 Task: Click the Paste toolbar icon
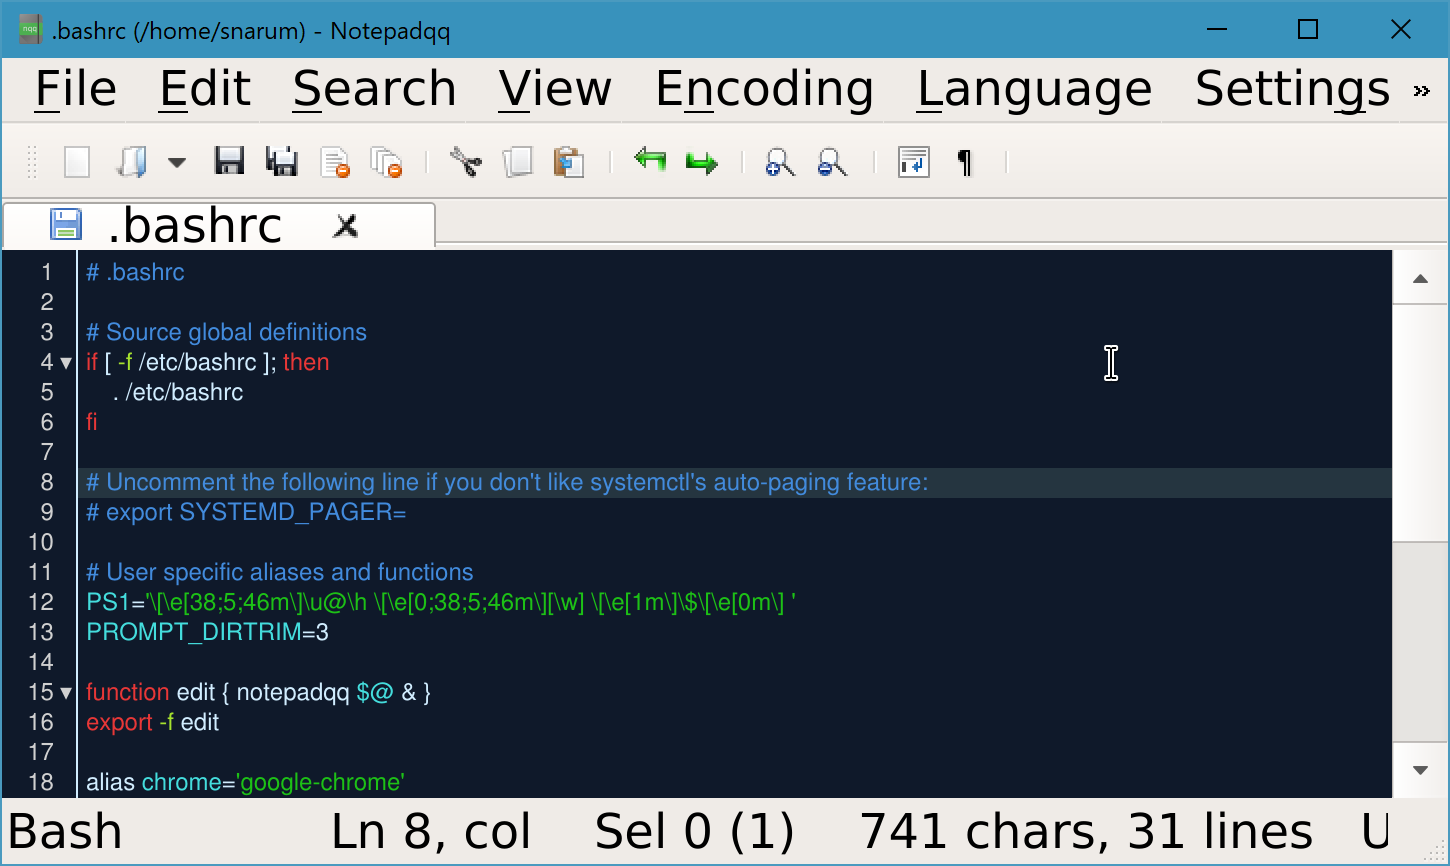(570, 161)
